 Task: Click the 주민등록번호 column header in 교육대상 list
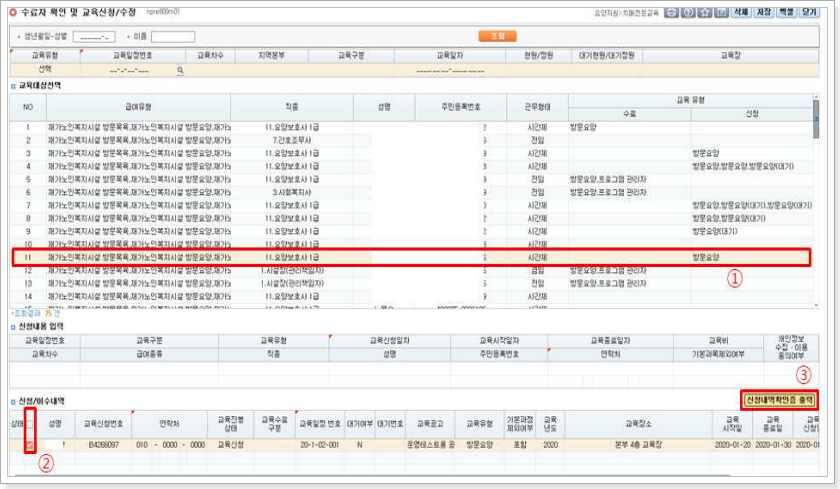(x=461, y=107)
